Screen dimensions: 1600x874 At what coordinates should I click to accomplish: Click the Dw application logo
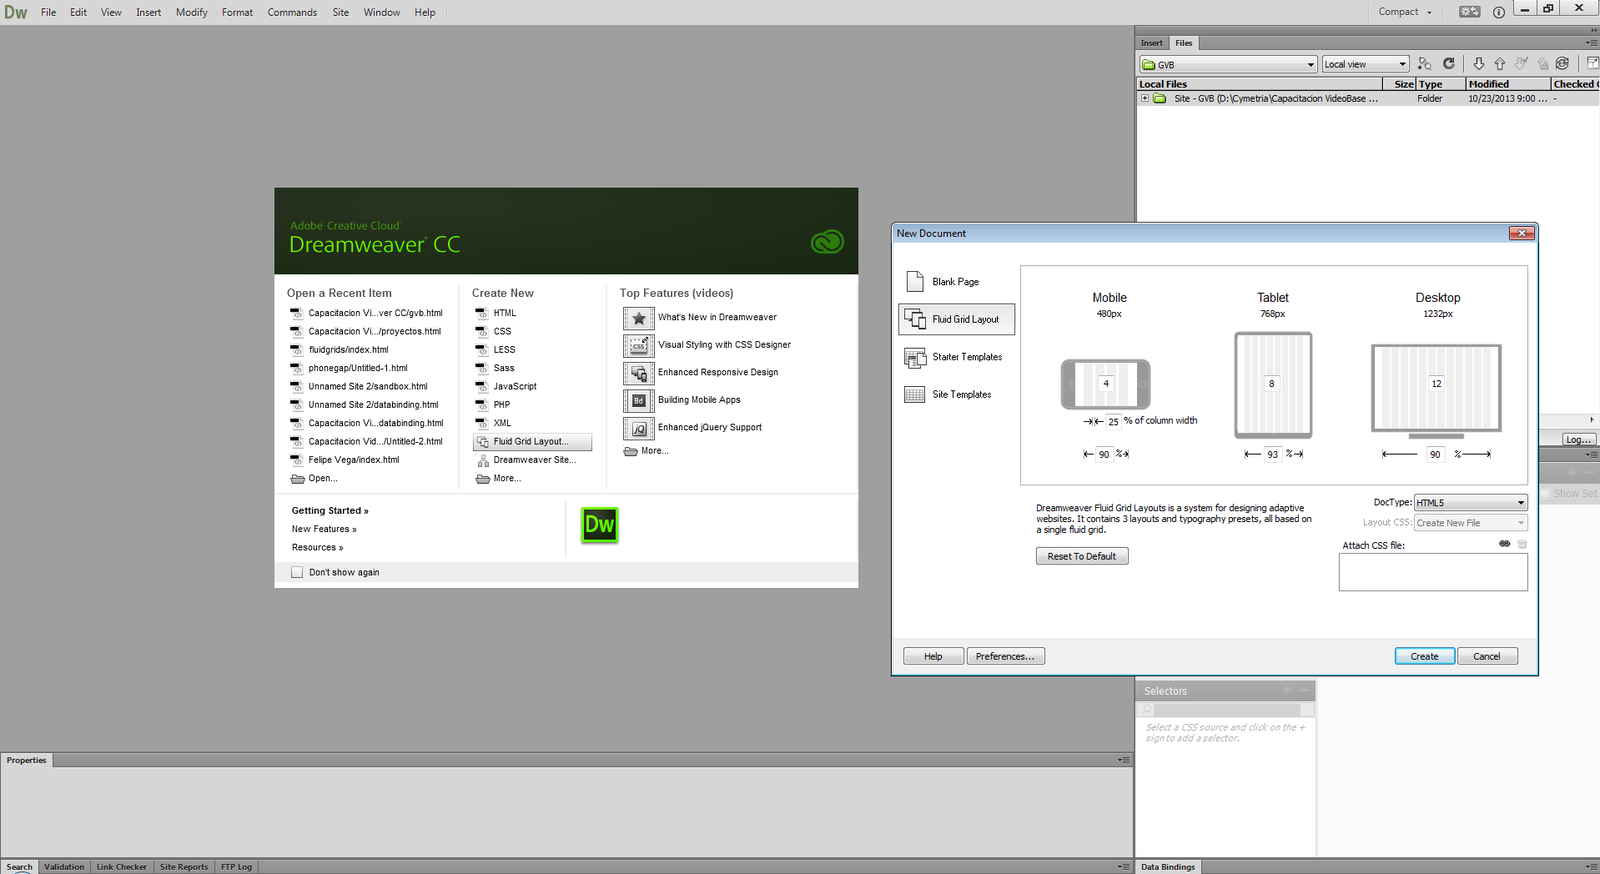pyautogui.click(x=16, y=12)
